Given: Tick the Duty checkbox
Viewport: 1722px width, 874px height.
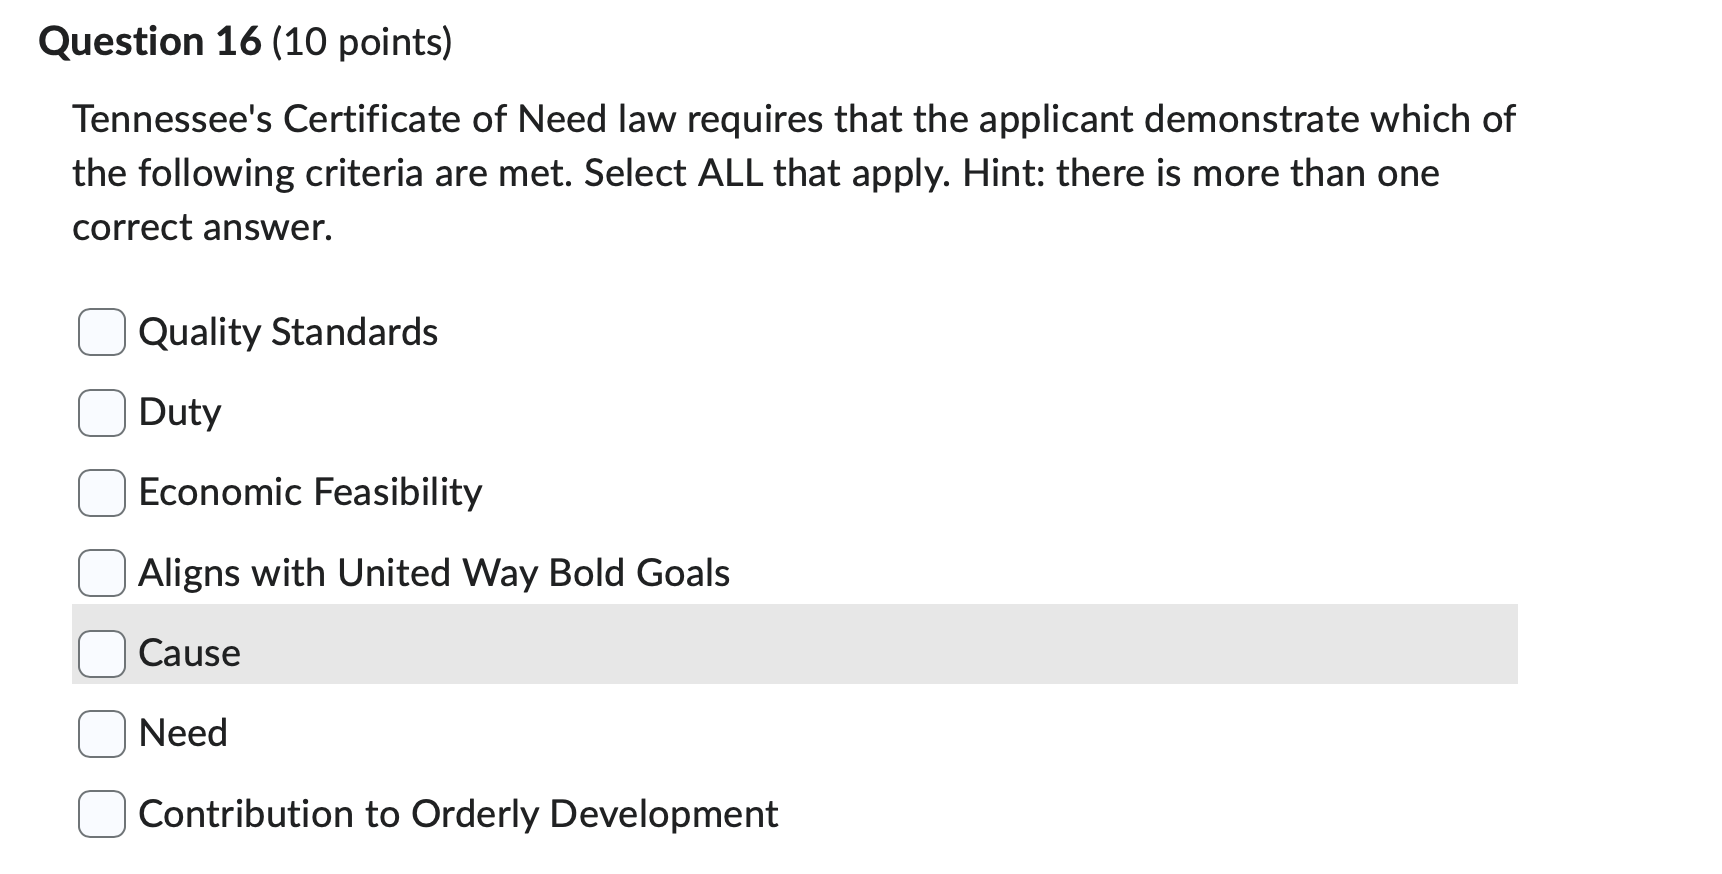Looking at the screenshot, I should point(102,412).
